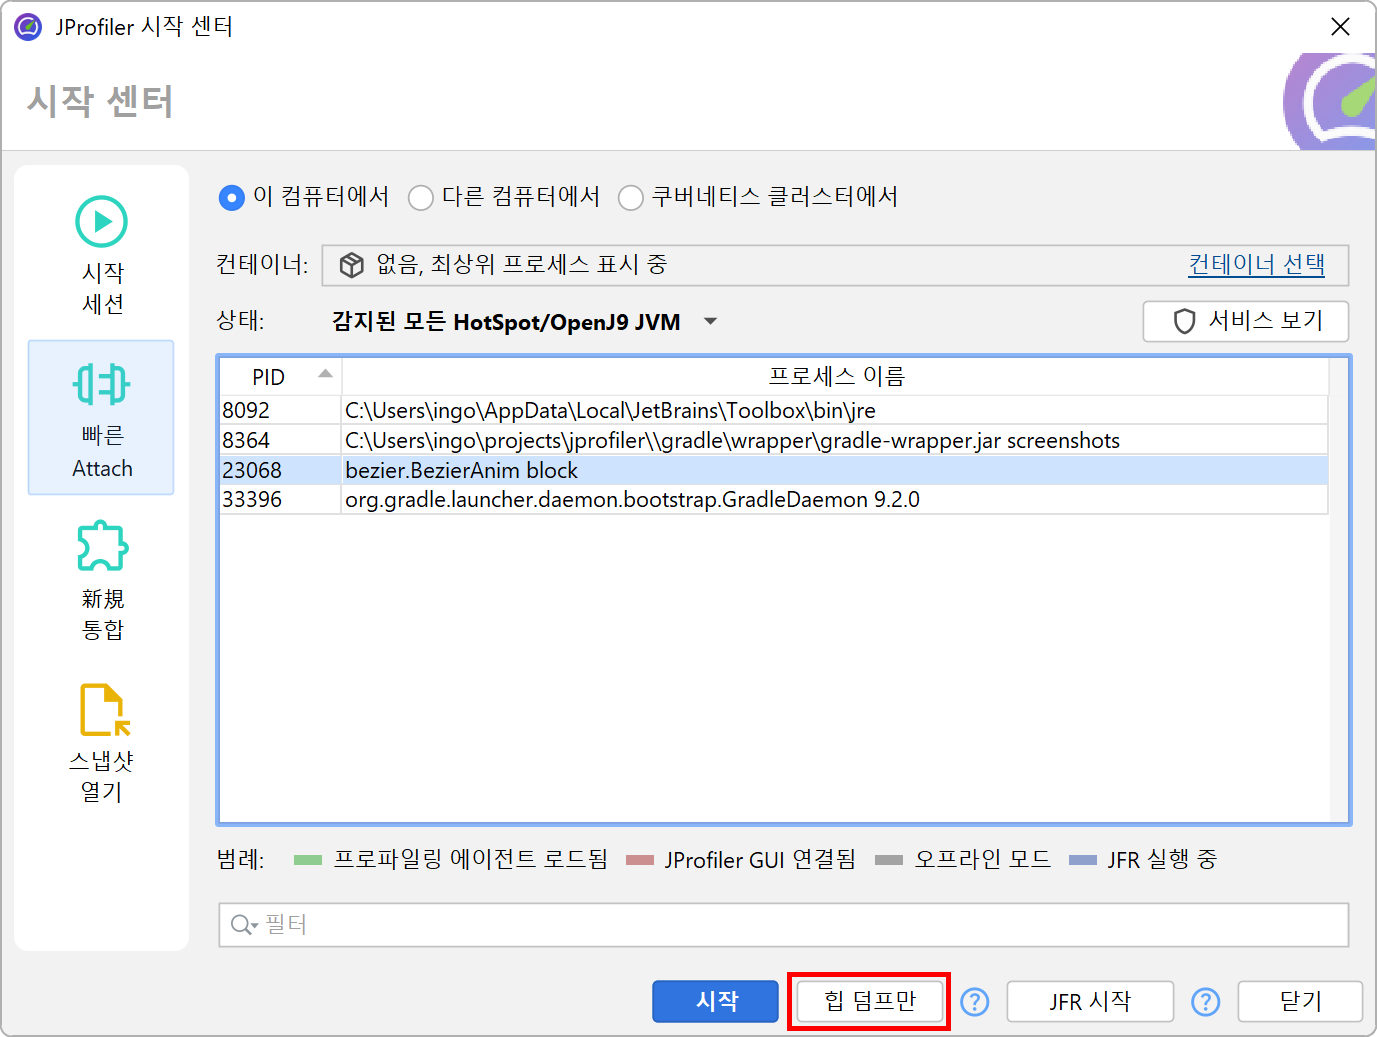
Task: Open the Start Session (시작 세션) icon
Action: coord(102,222)
